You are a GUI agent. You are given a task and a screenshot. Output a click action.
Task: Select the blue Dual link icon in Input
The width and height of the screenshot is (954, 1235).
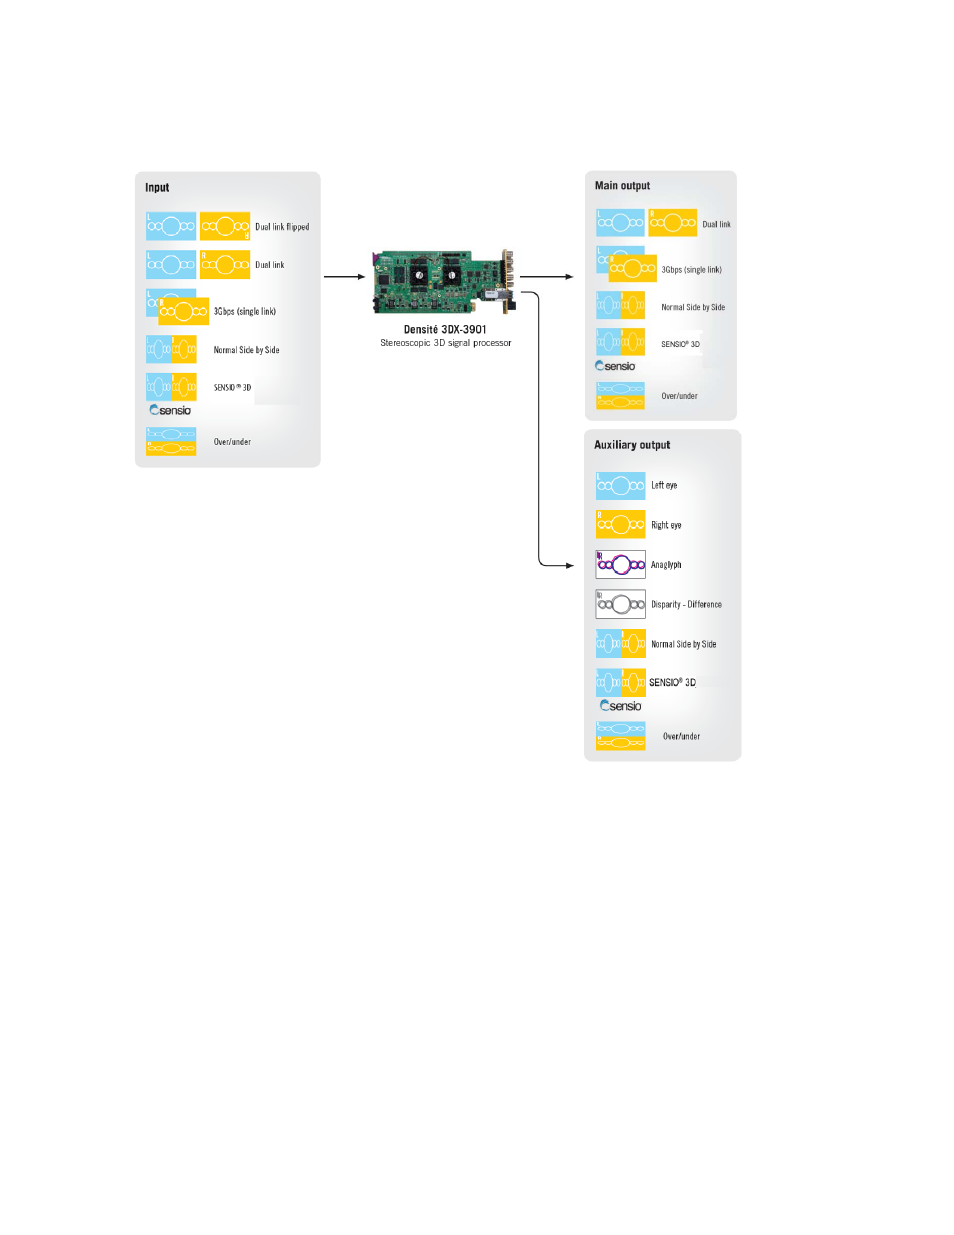pos(171,264)
